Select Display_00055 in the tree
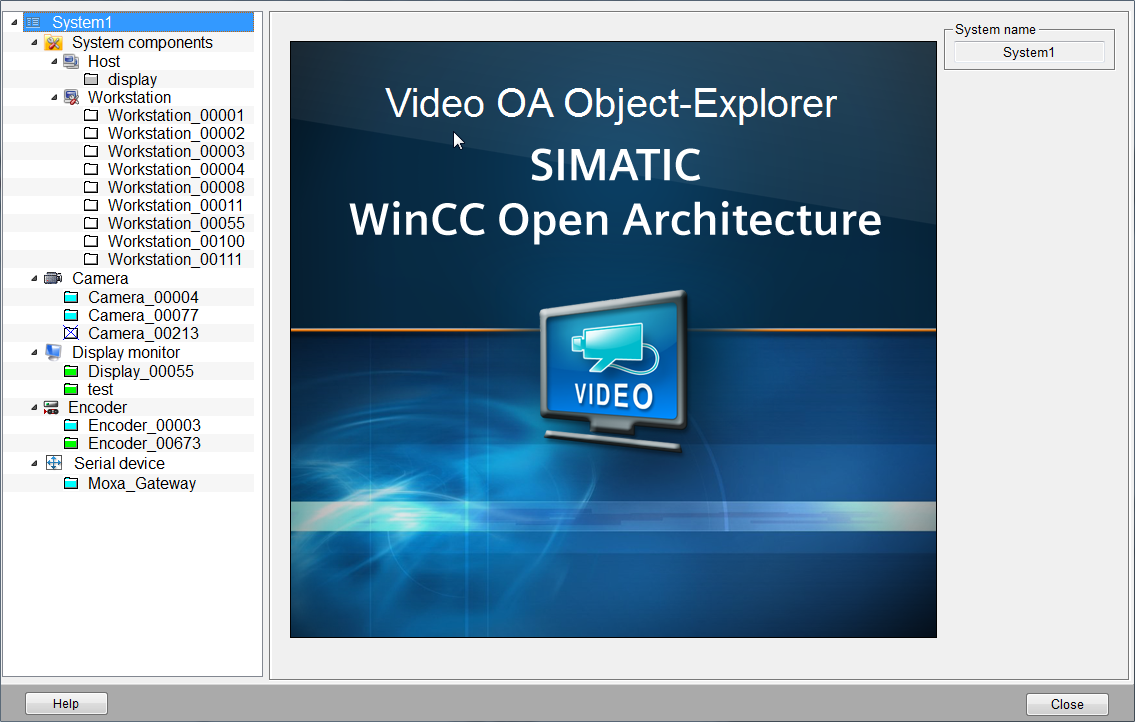The width and height of the screenshot is (1135, 722). tap(141, 371)
